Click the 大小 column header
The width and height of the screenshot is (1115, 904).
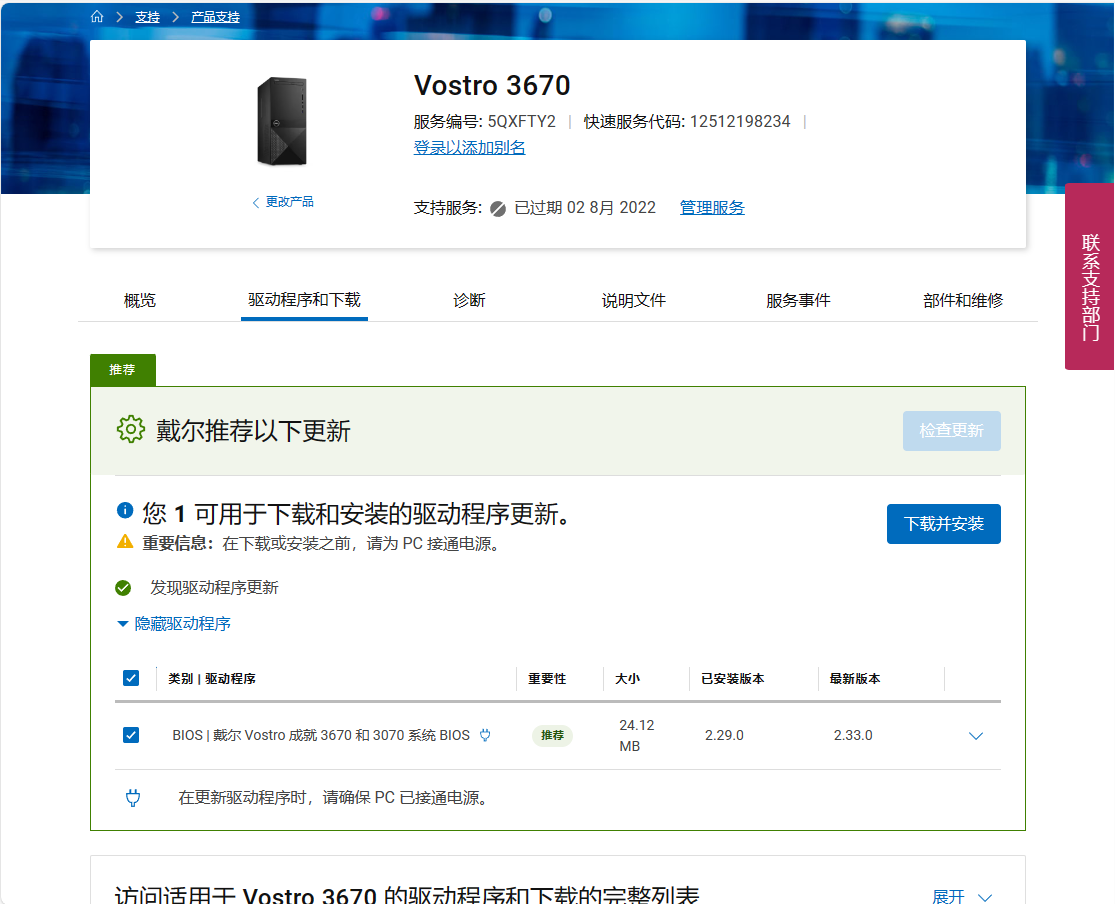(627, 679)
